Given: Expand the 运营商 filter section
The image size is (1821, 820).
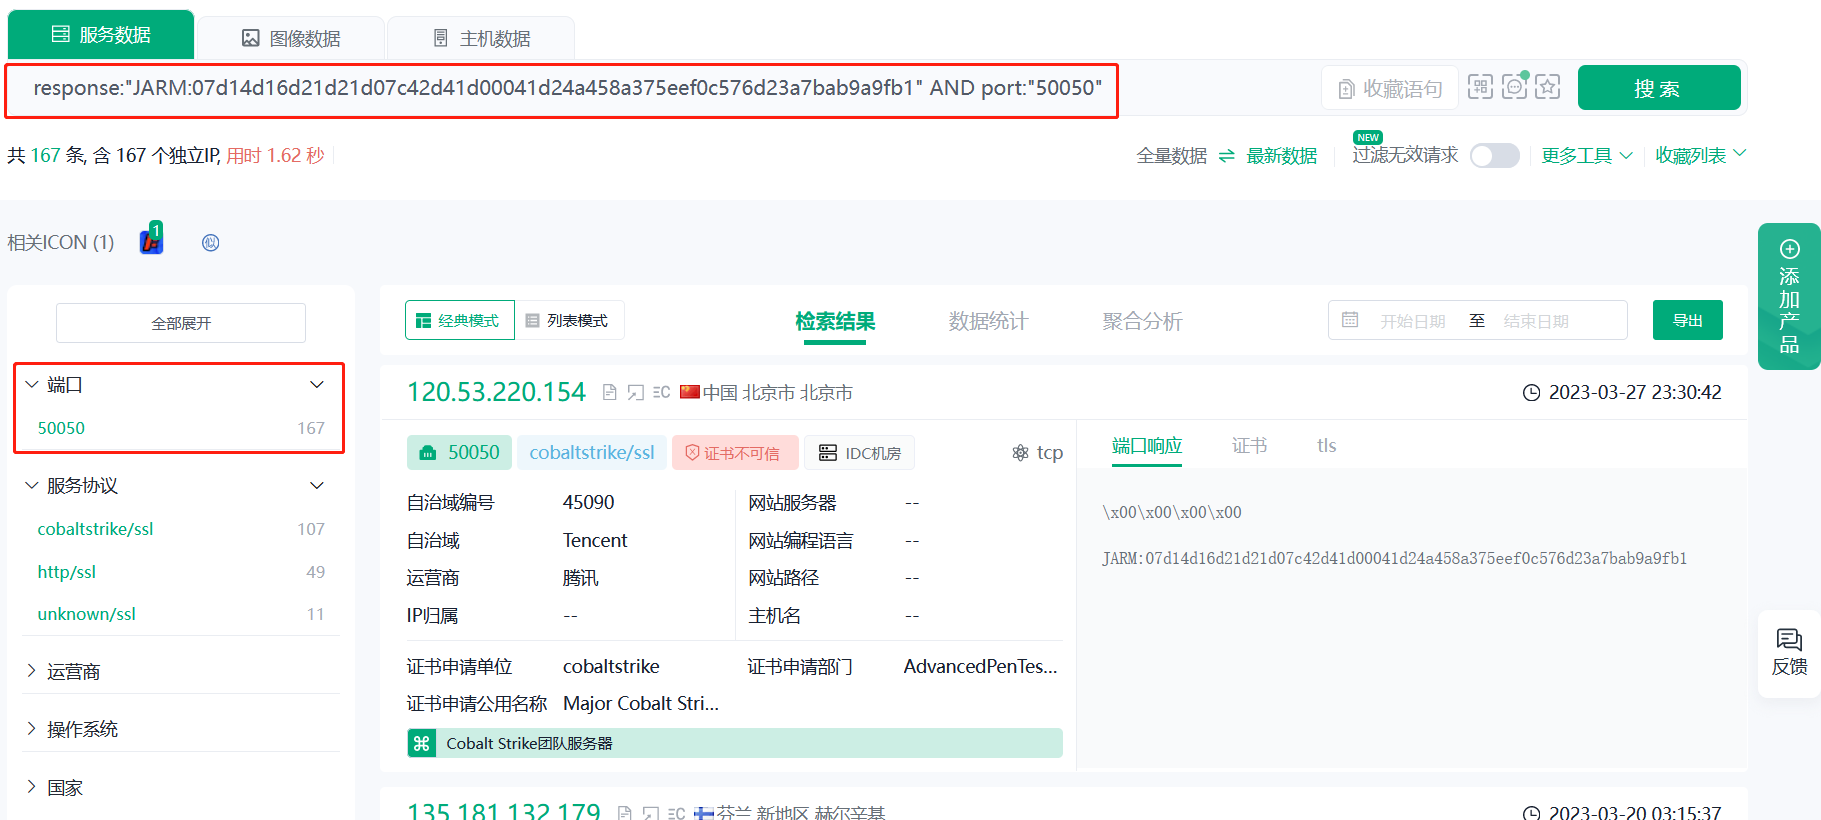Looking at the screenshot, I should coord(73,672).
